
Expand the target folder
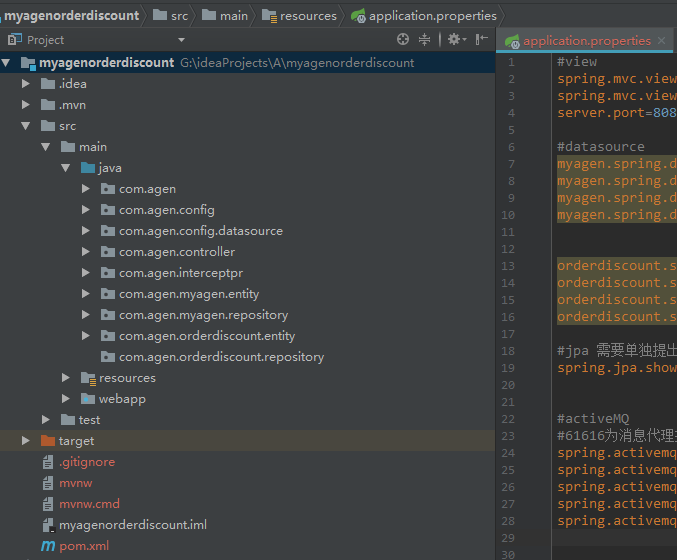tap(26, 441)
